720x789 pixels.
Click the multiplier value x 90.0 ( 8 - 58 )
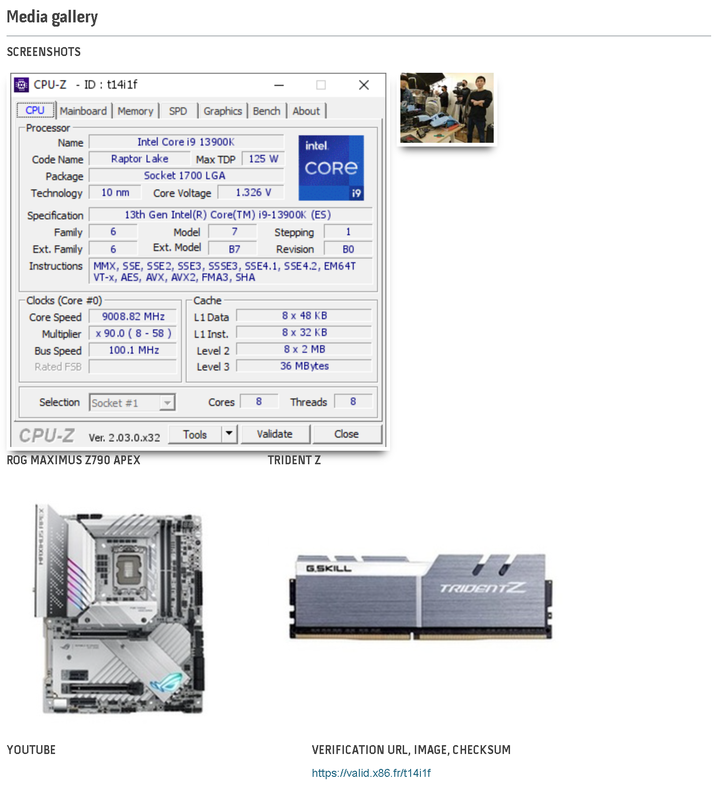coord(133,333)
